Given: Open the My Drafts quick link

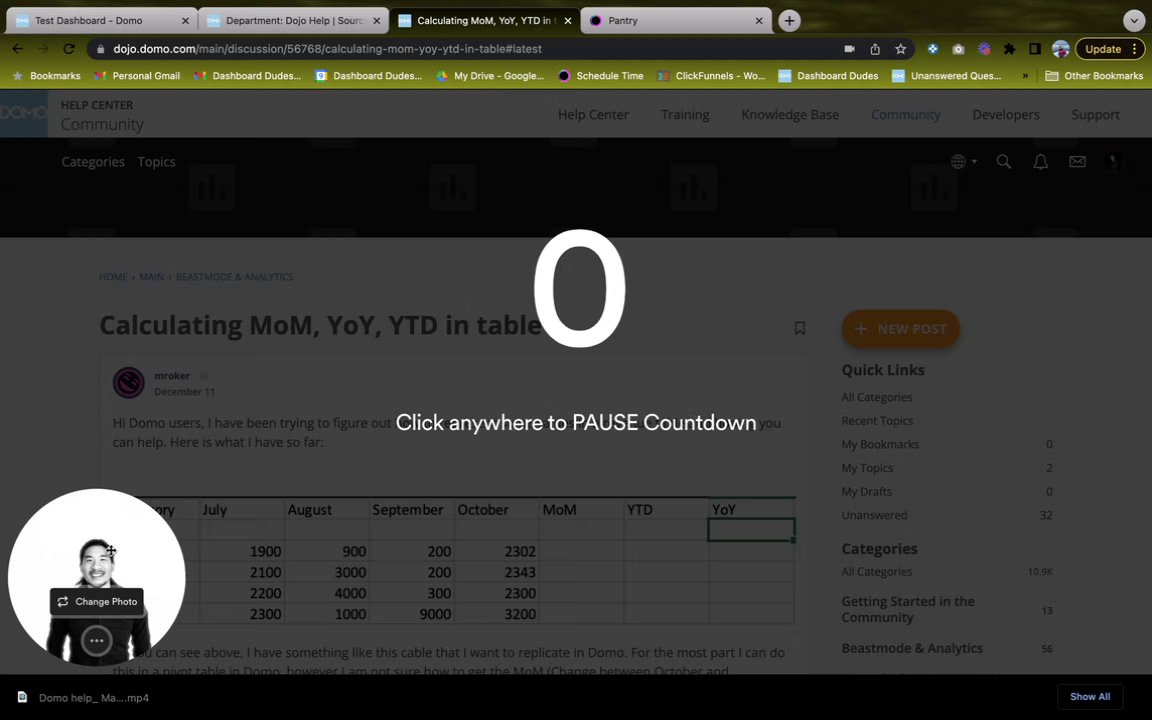Looking at the screenshot, I should (866, 492).
